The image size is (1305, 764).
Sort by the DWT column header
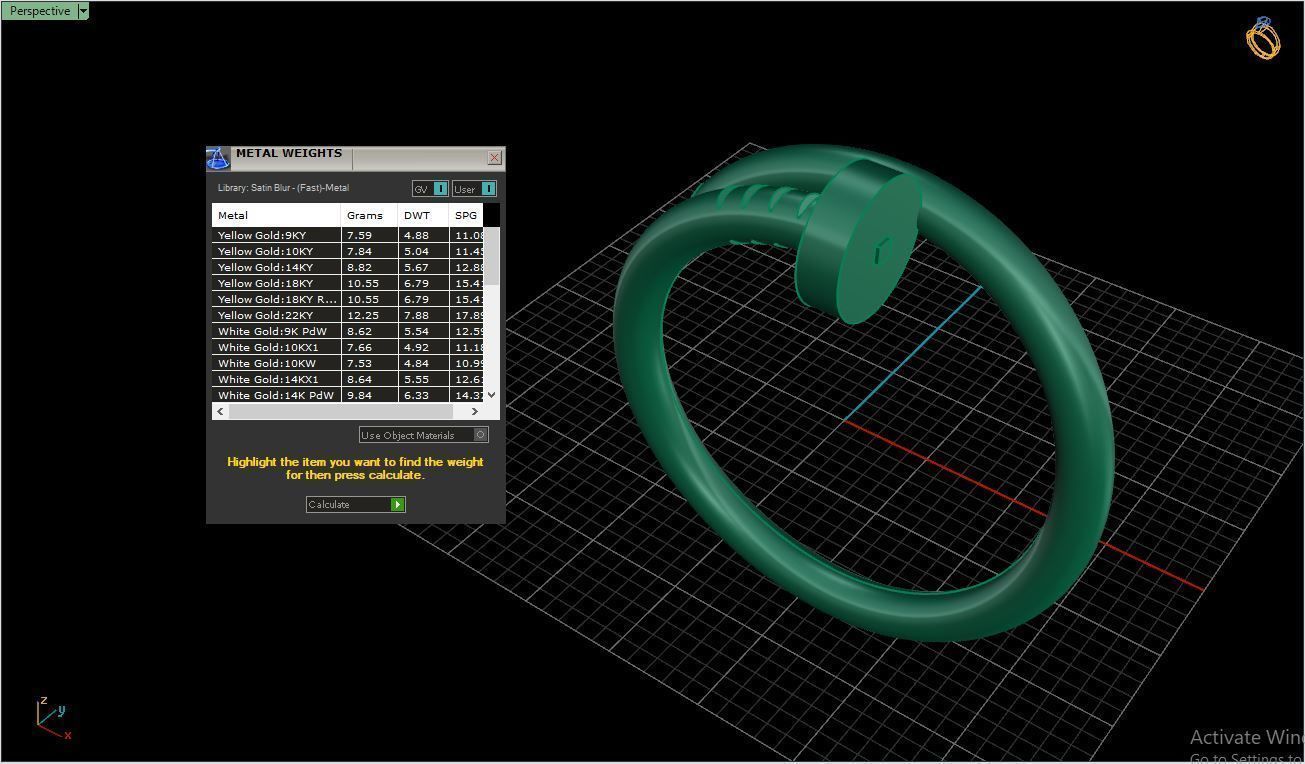click(x=424, y=215)
